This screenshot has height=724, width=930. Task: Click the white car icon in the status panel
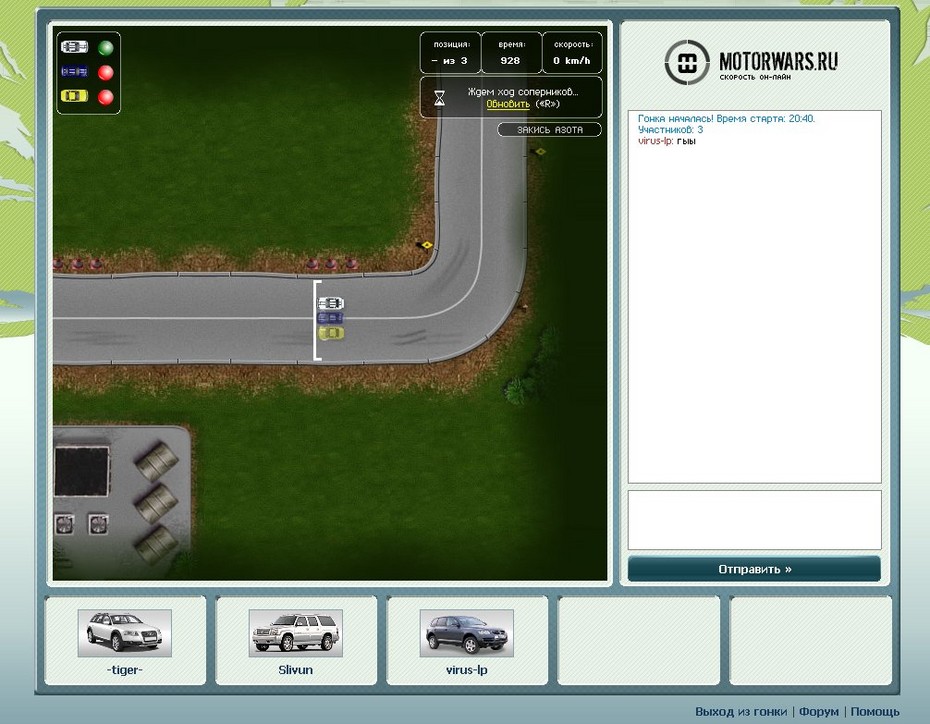click(74, 47)
